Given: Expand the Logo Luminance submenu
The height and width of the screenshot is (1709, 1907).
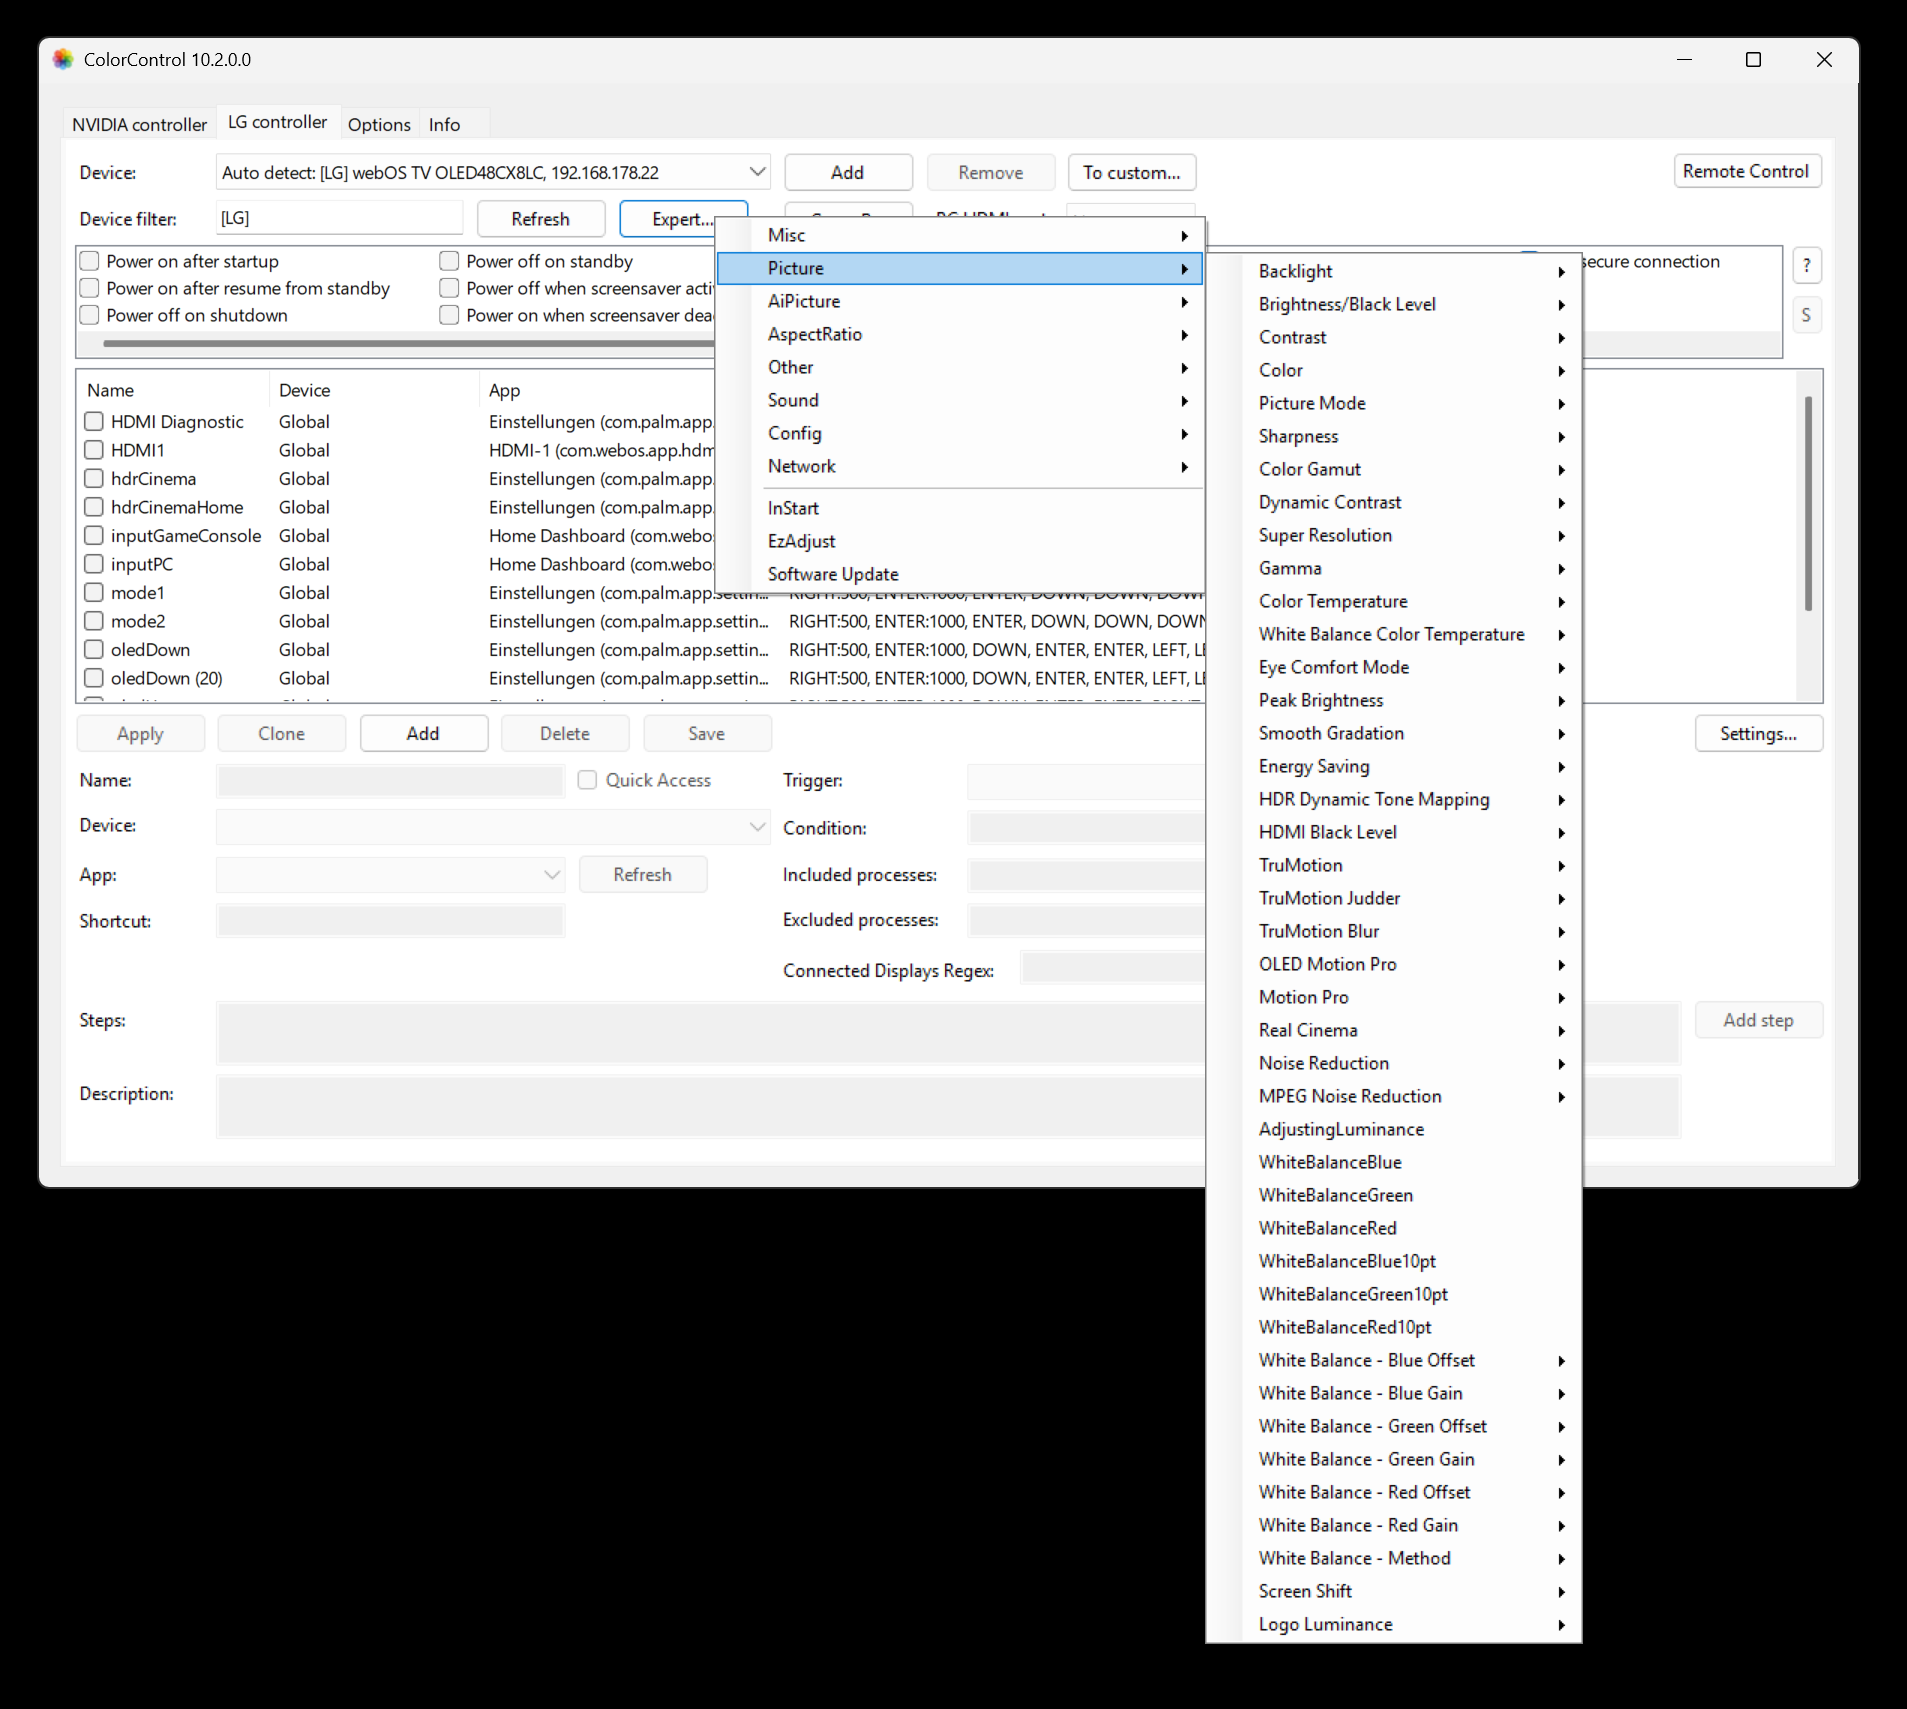Looking at the screenshot, I should tap(1394, 1624).
